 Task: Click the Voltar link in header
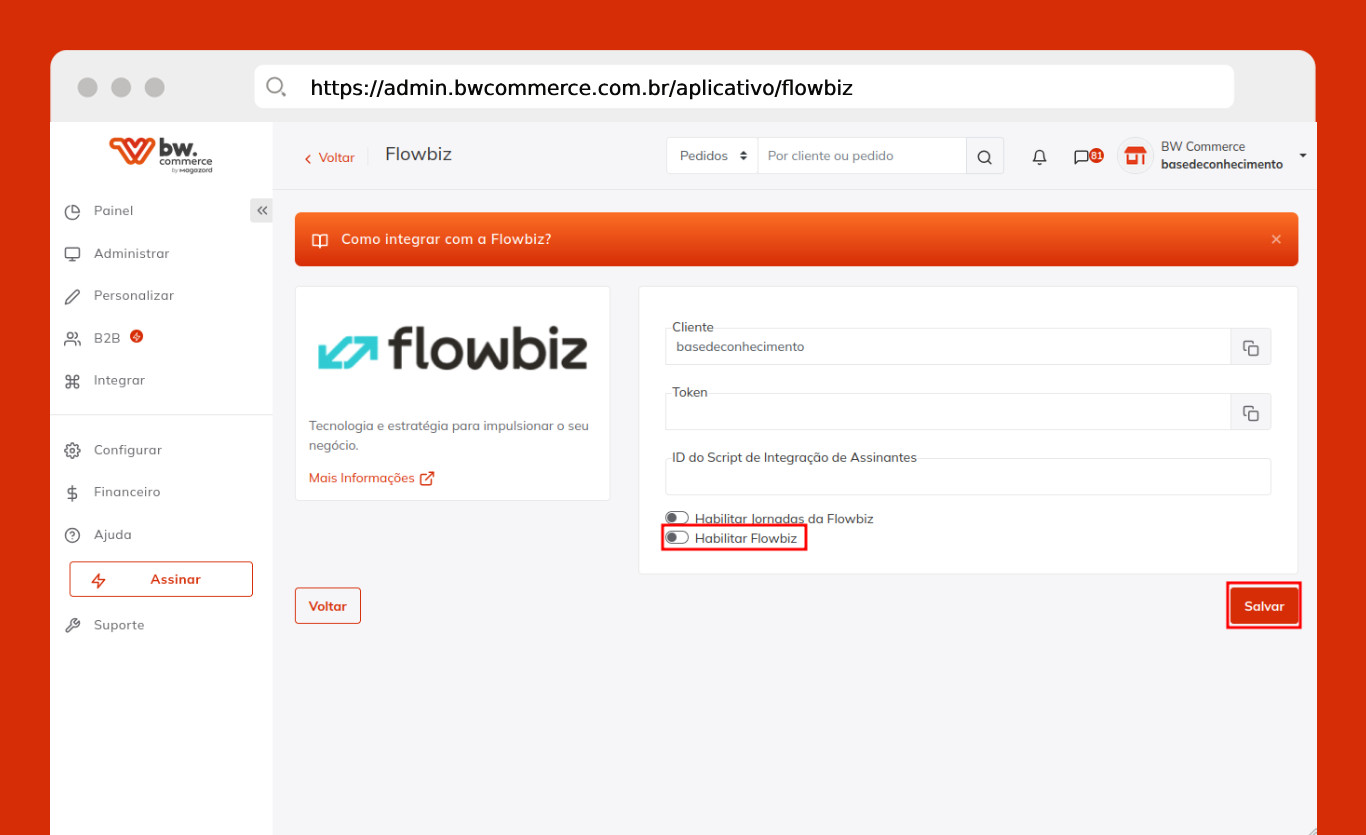point(329,158)
